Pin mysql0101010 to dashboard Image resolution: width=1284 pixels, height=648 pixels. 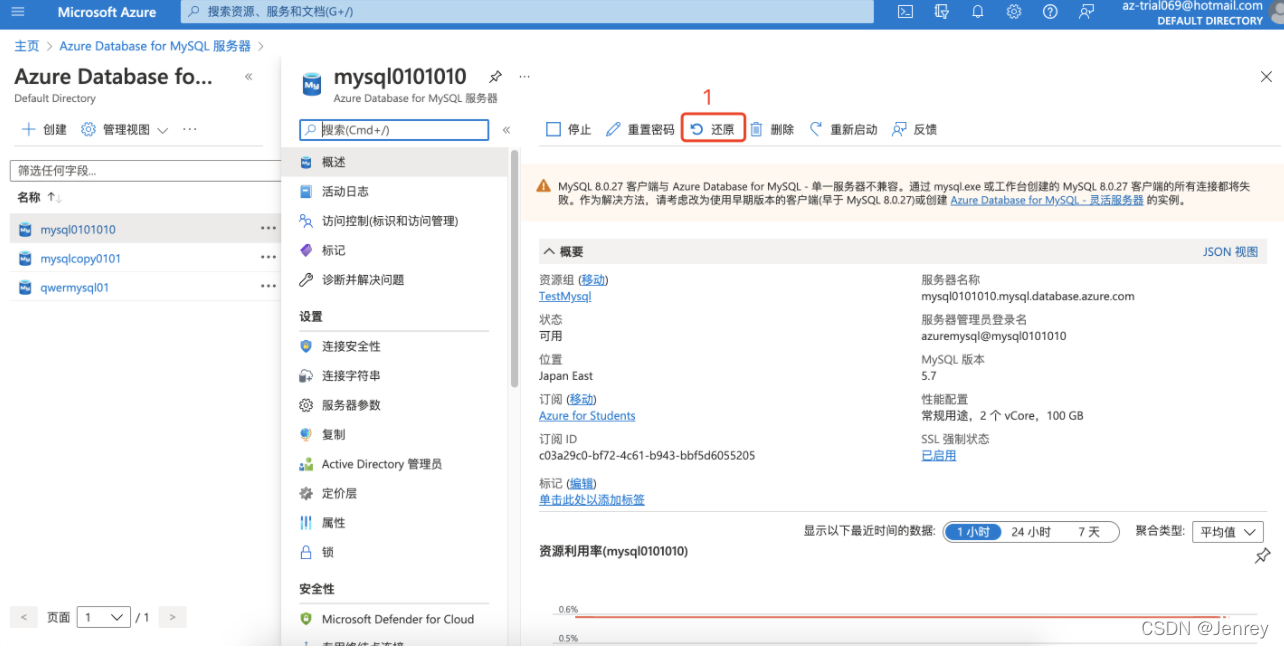pyautogui.click(x=495, y=77)
